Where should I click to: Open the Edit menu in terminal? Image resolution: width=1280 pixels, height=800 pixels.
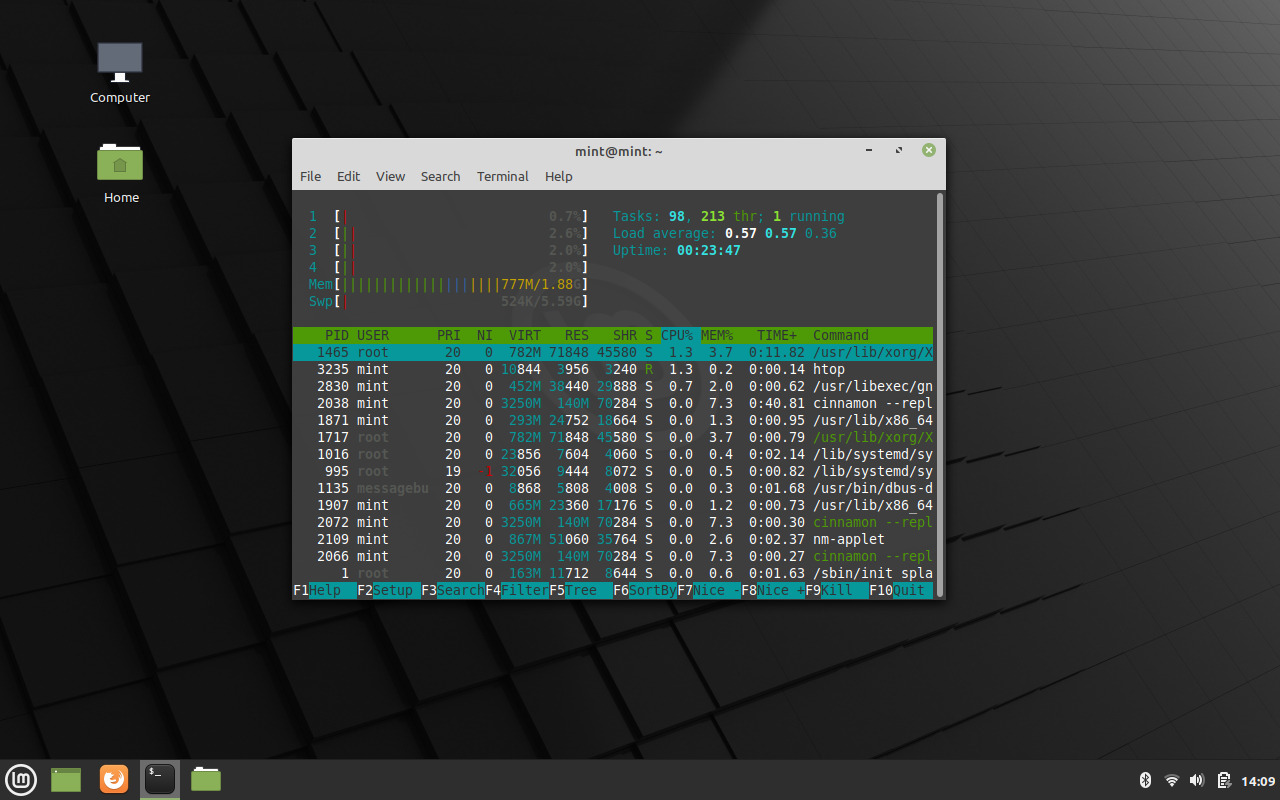(348, 176)
